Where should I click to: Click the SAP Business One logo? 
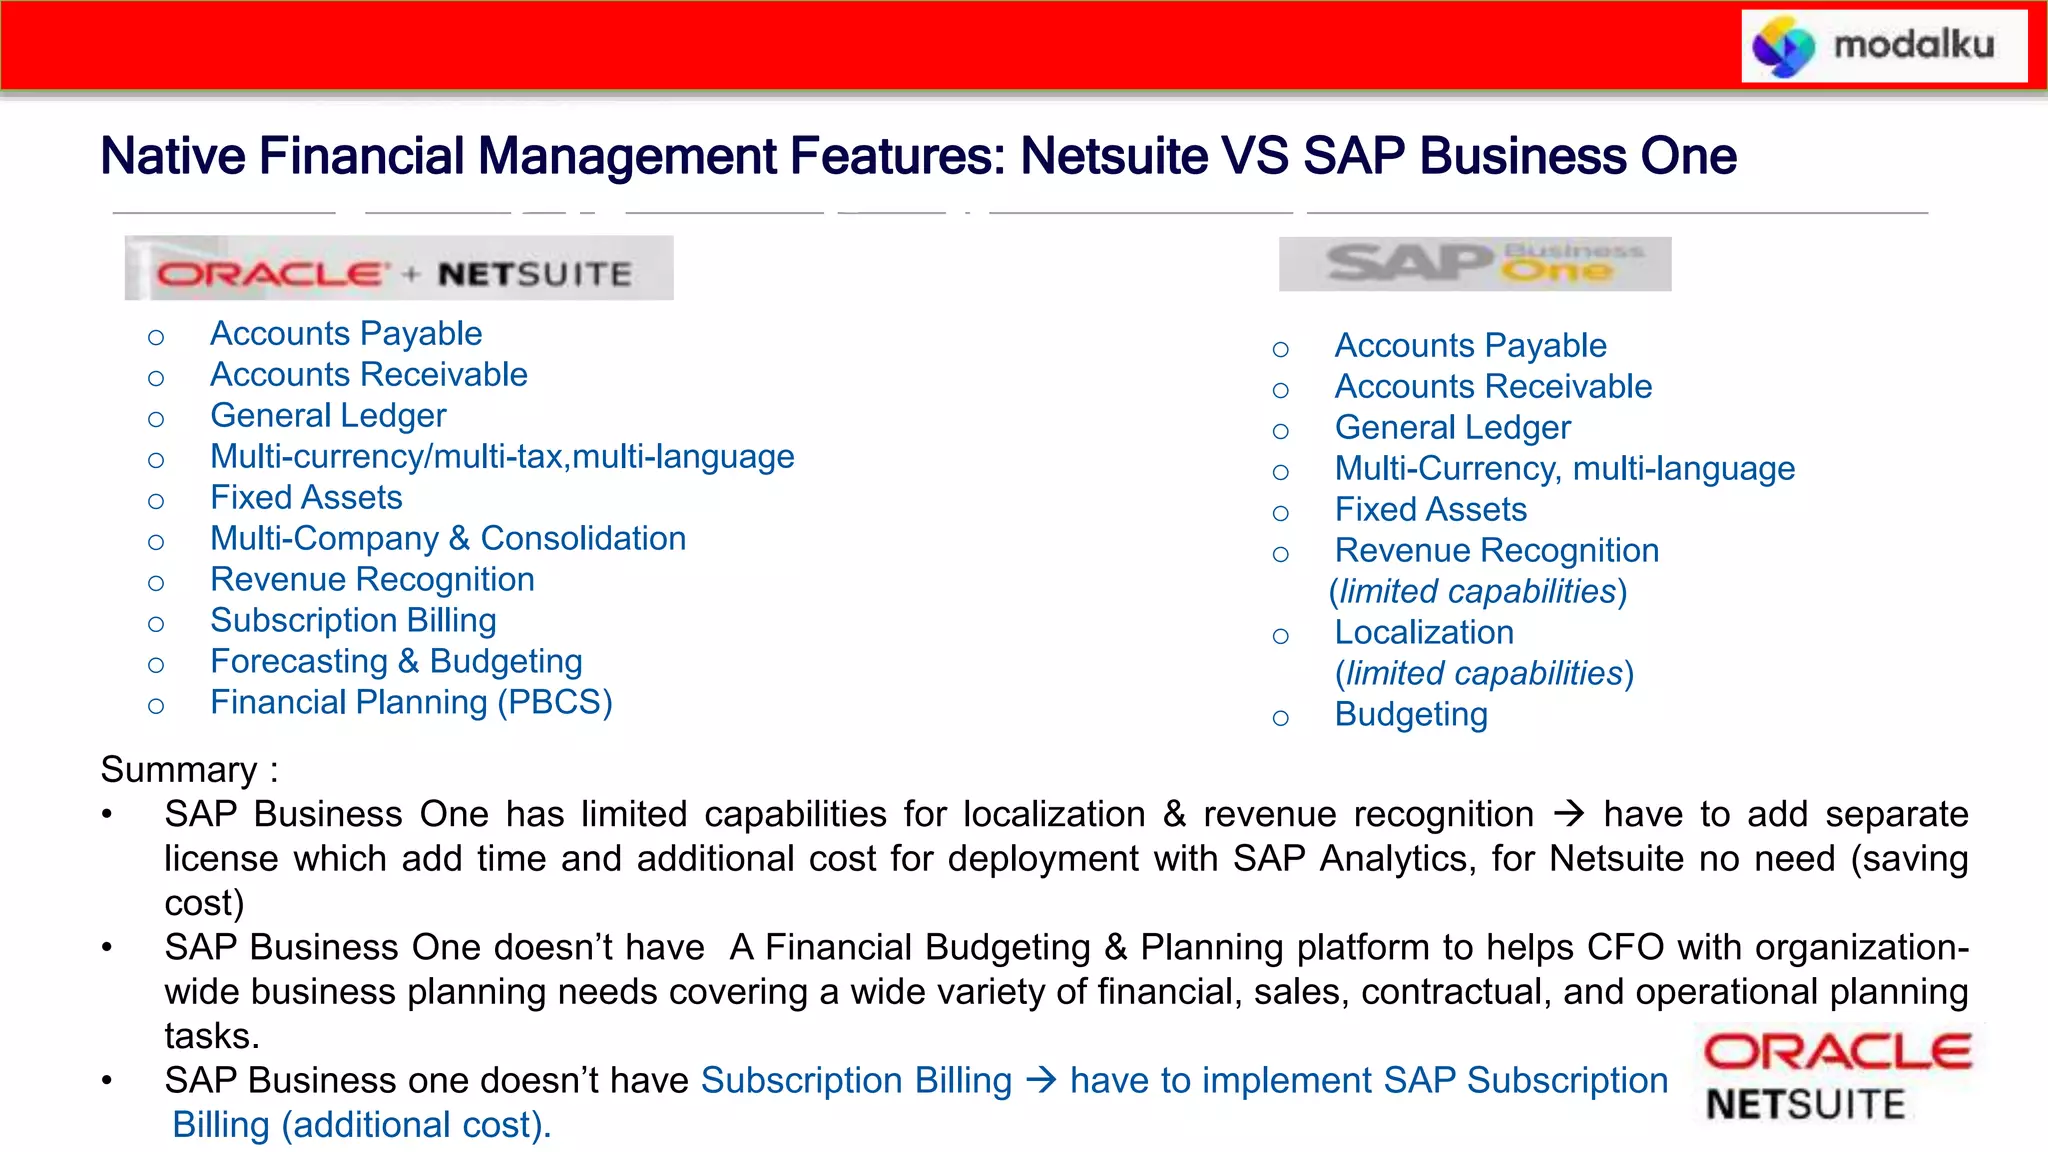pyautogui.click(x=1474, y=264)
